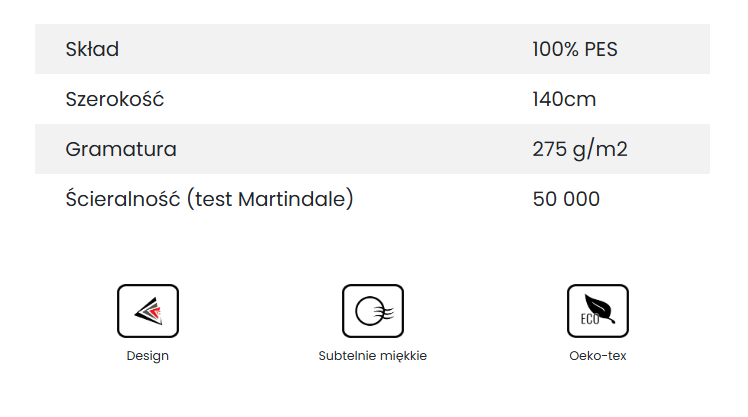Click the Oeko-tex caption text

[x=598, y=356]
